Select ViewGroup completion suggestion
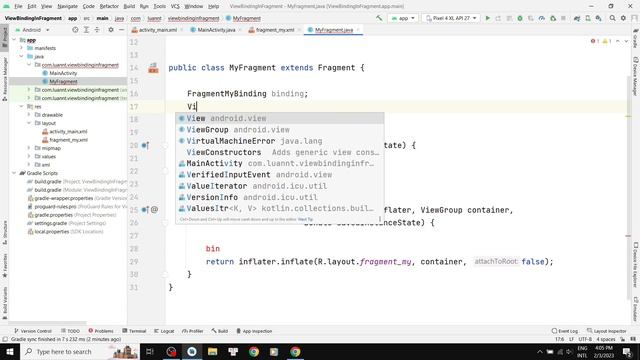The height and width of the screenshot is (360, 640). coord(280,130)
